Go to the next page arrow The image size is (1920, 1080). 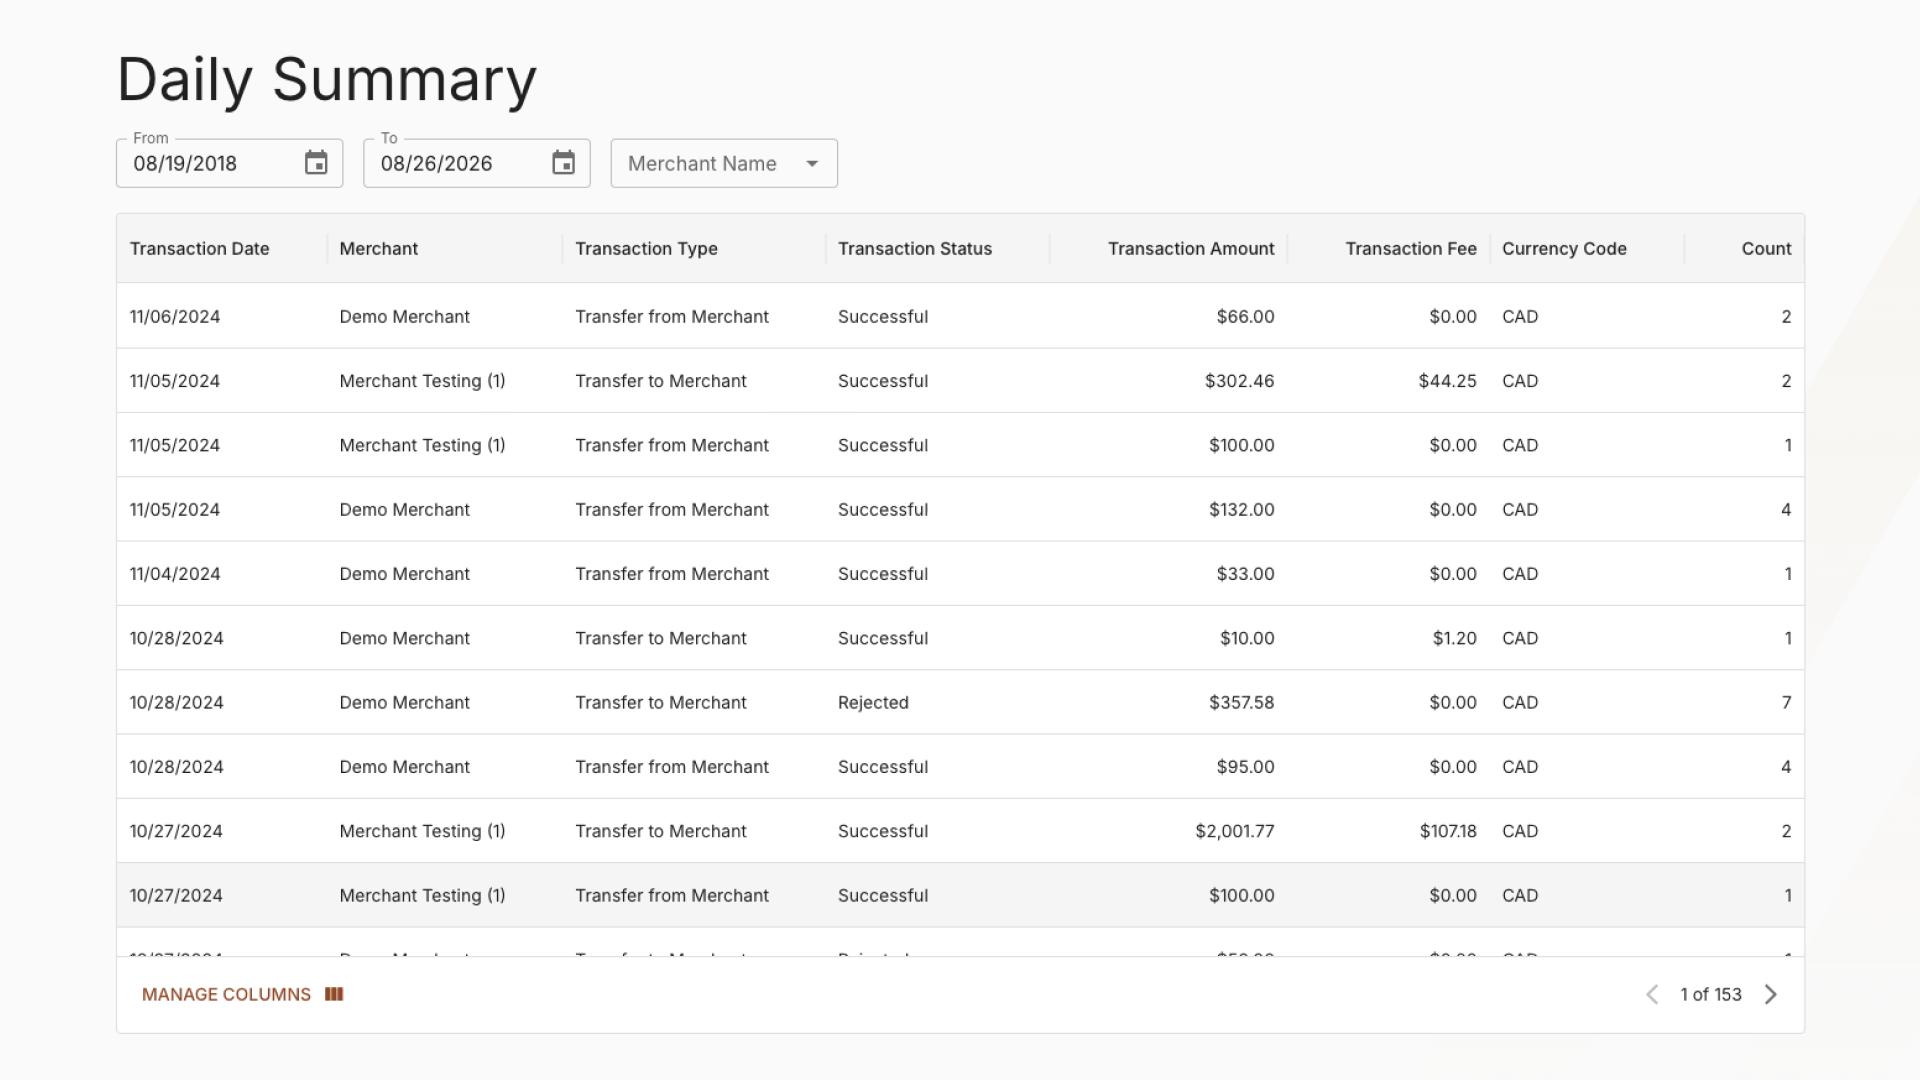[1771, 994]
